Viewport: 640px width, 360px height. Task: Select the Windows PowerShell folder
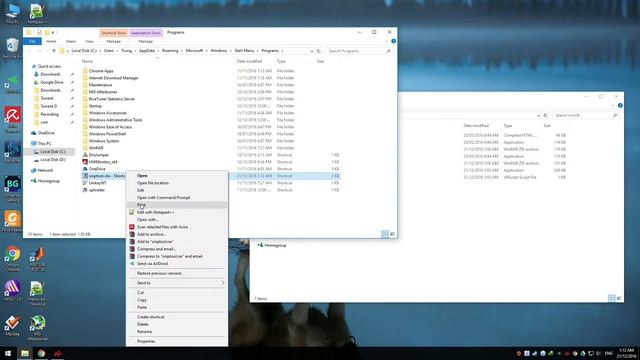[107, 134]
